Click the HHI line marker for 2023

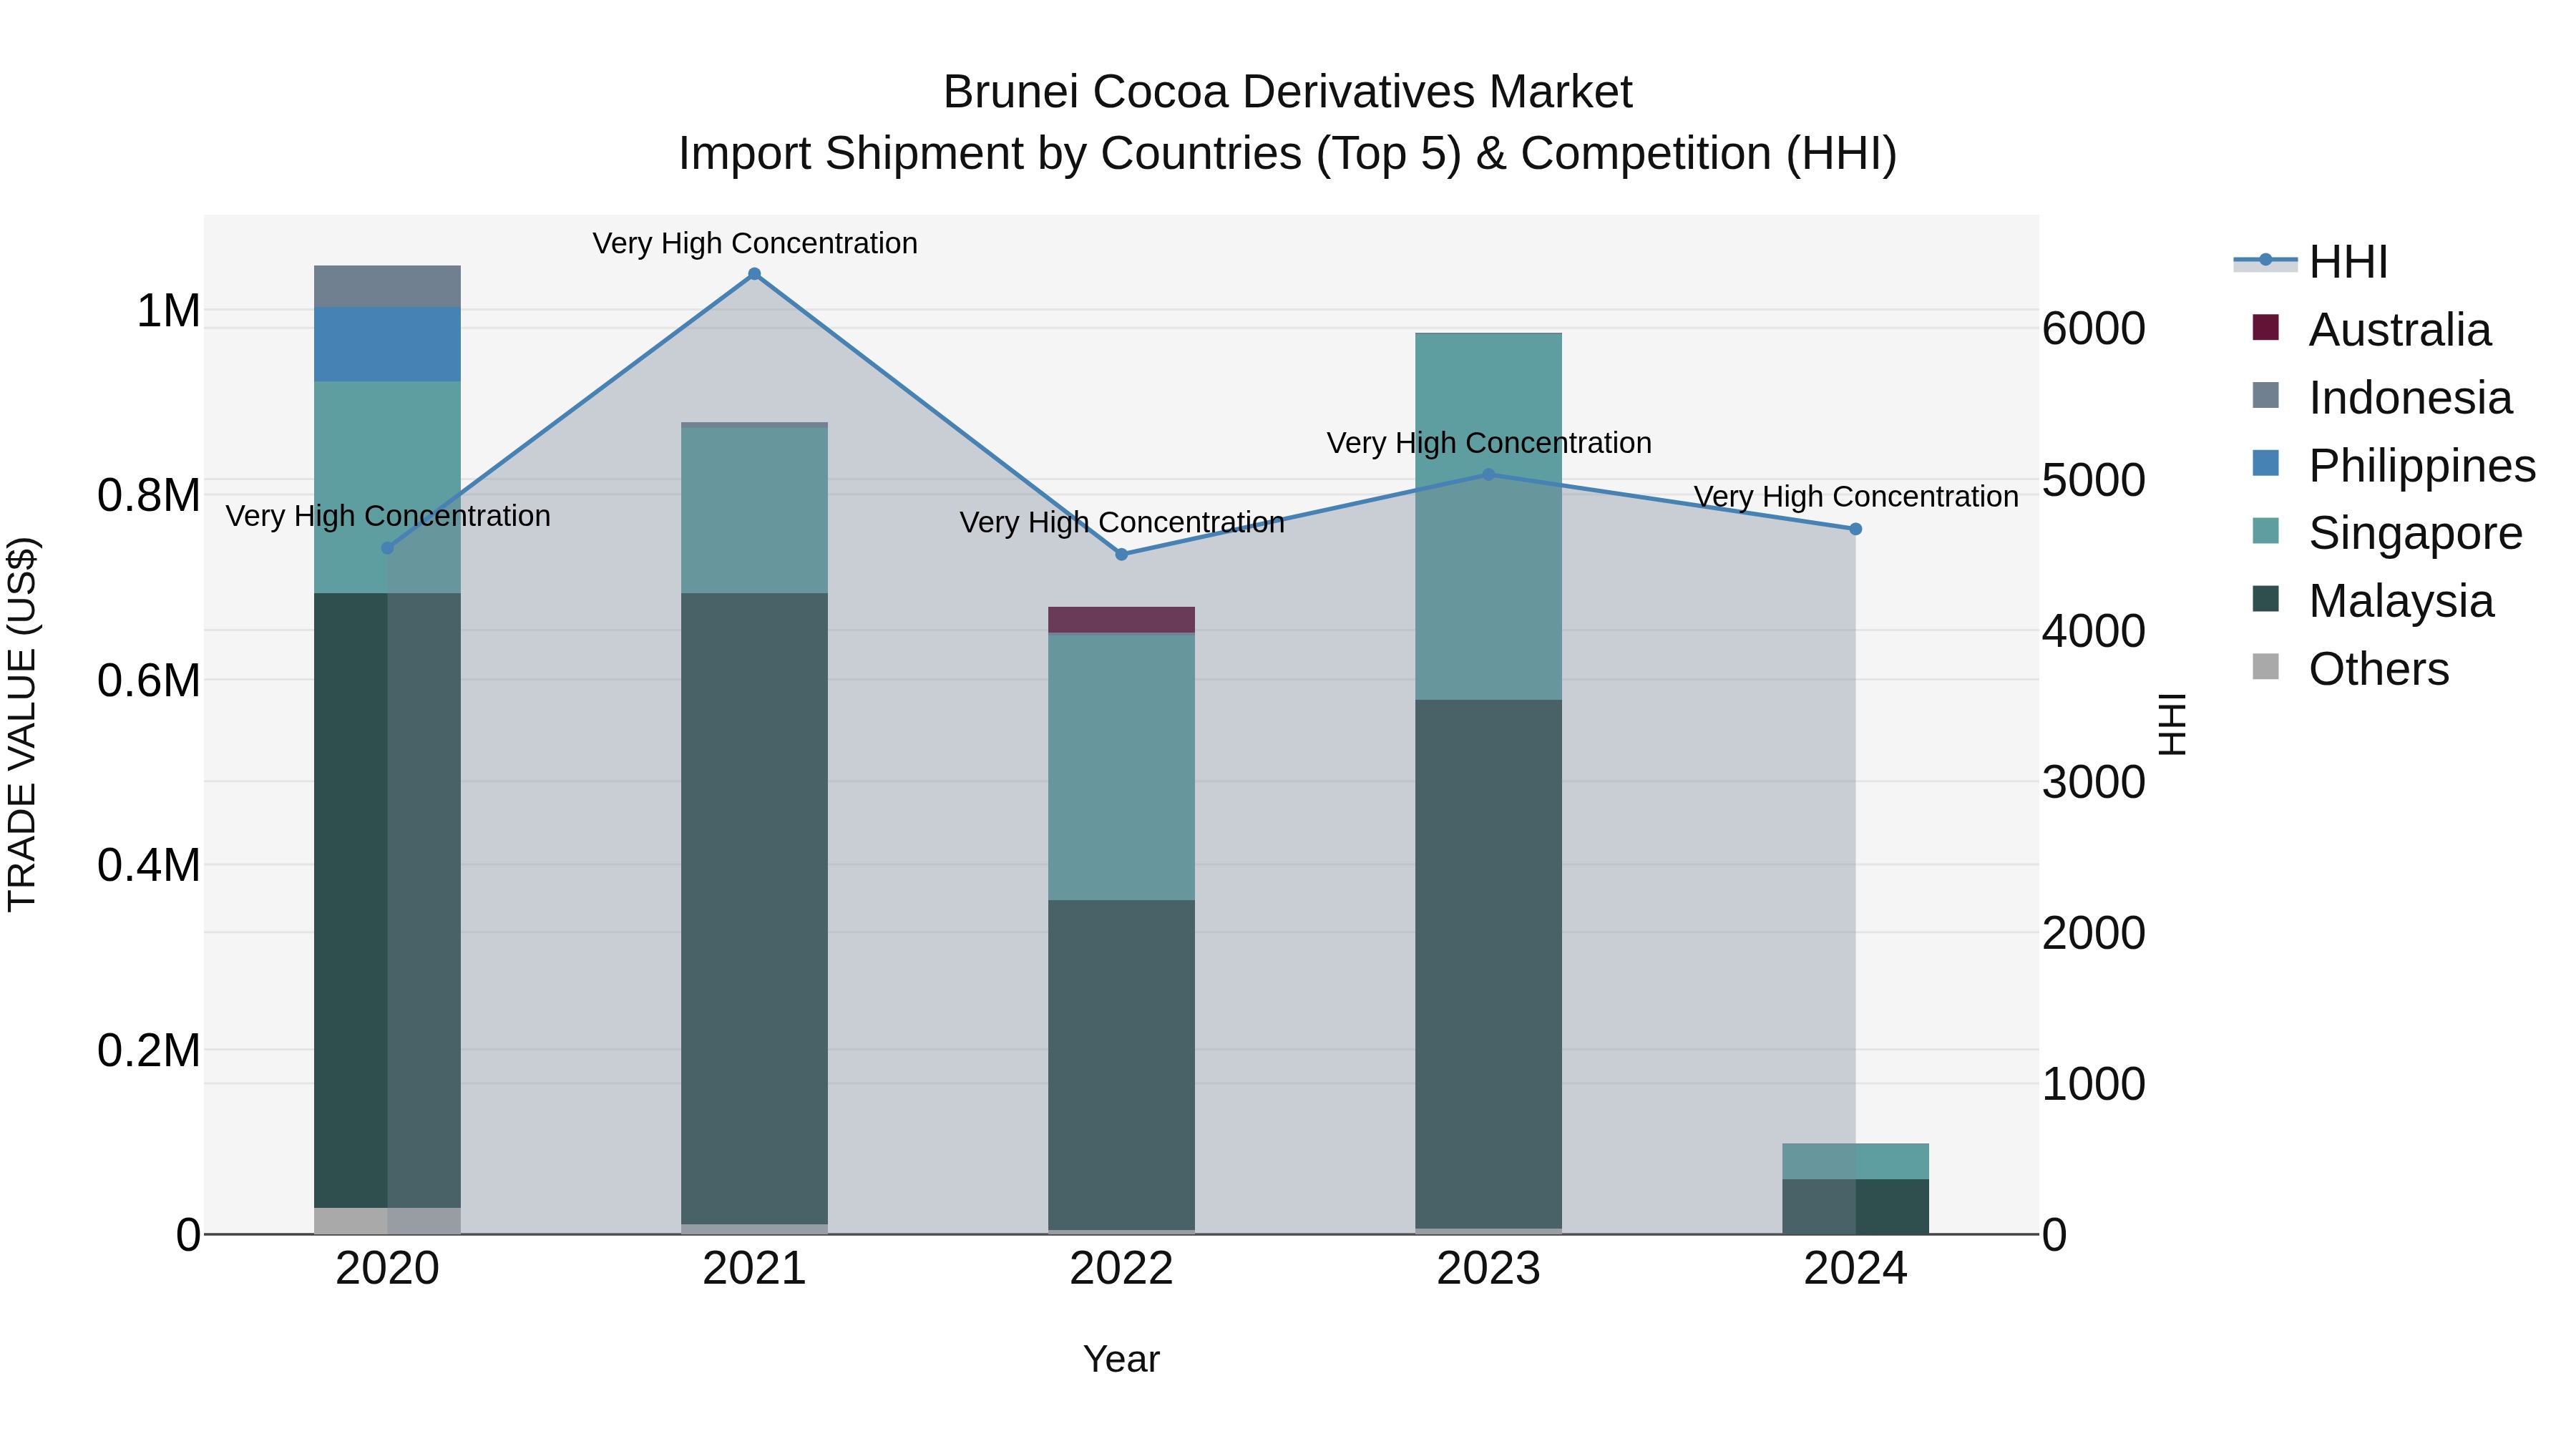1488,475
